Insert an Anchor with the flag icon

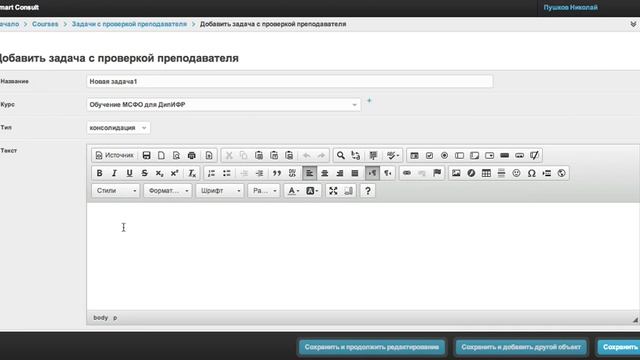coord(437,173)
